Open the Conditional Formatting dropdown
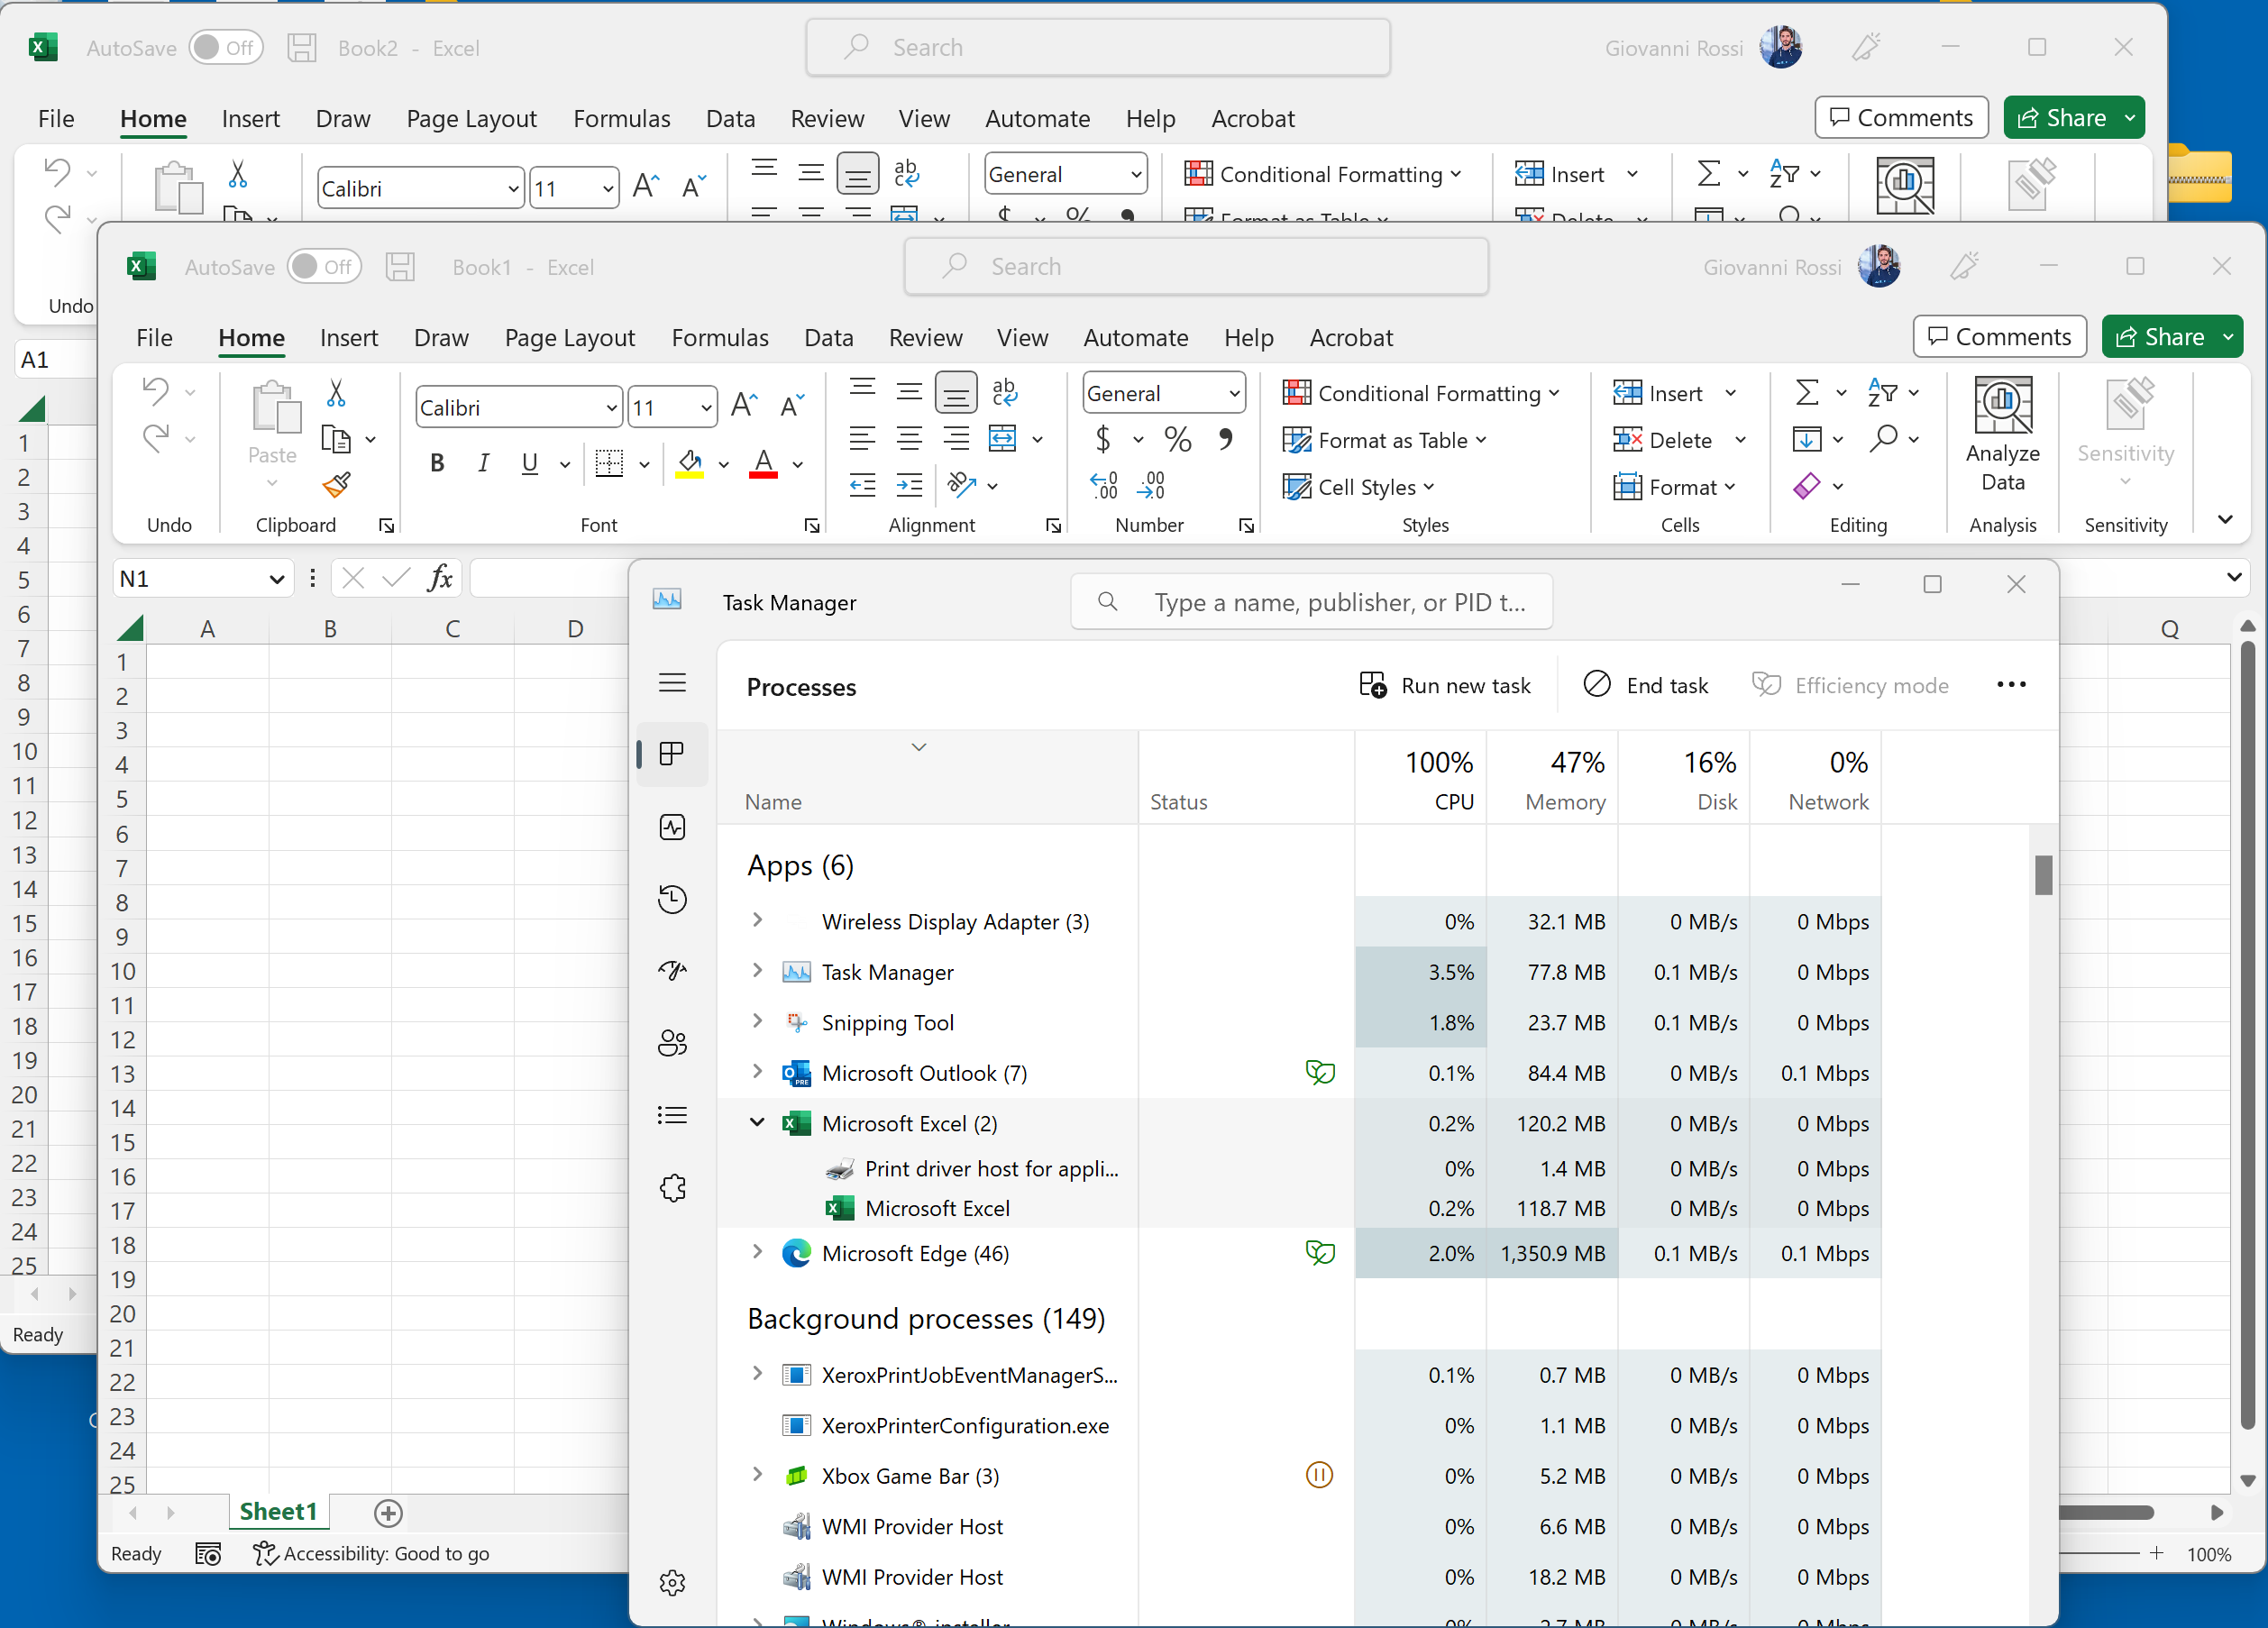This screenshot has height=1628, width=2268. pyautogui.click(x=1421, y=393)
